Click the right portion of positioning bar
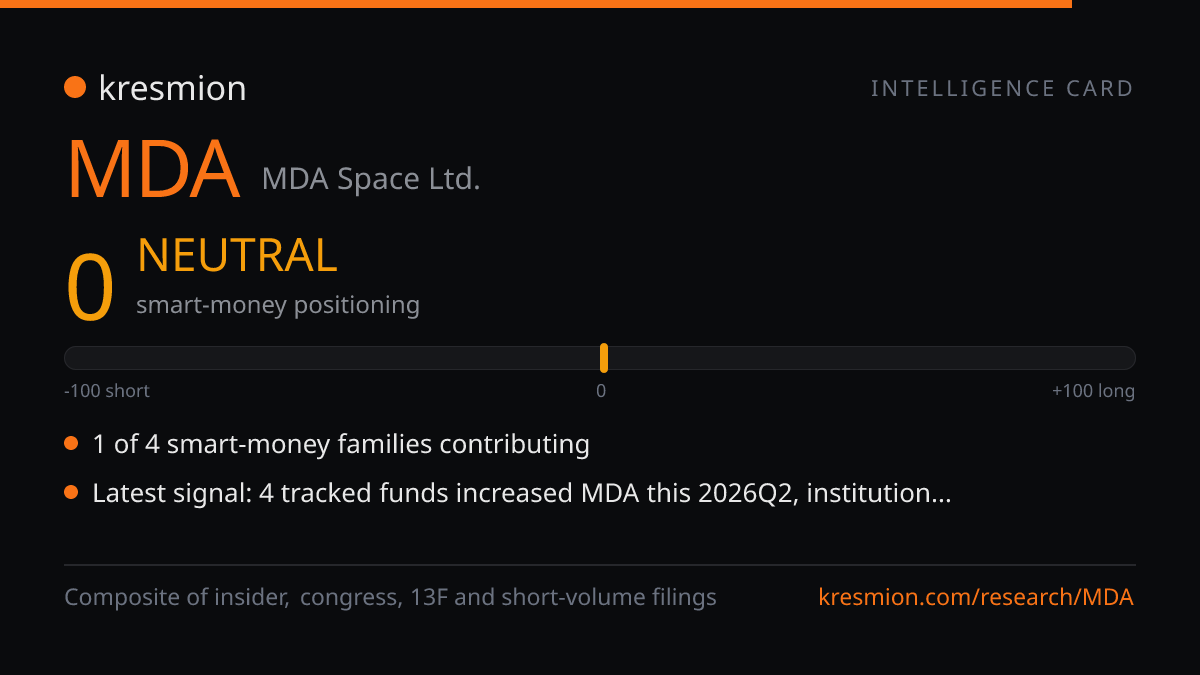This screenshot has width=1200, height=675. point(872,358)
